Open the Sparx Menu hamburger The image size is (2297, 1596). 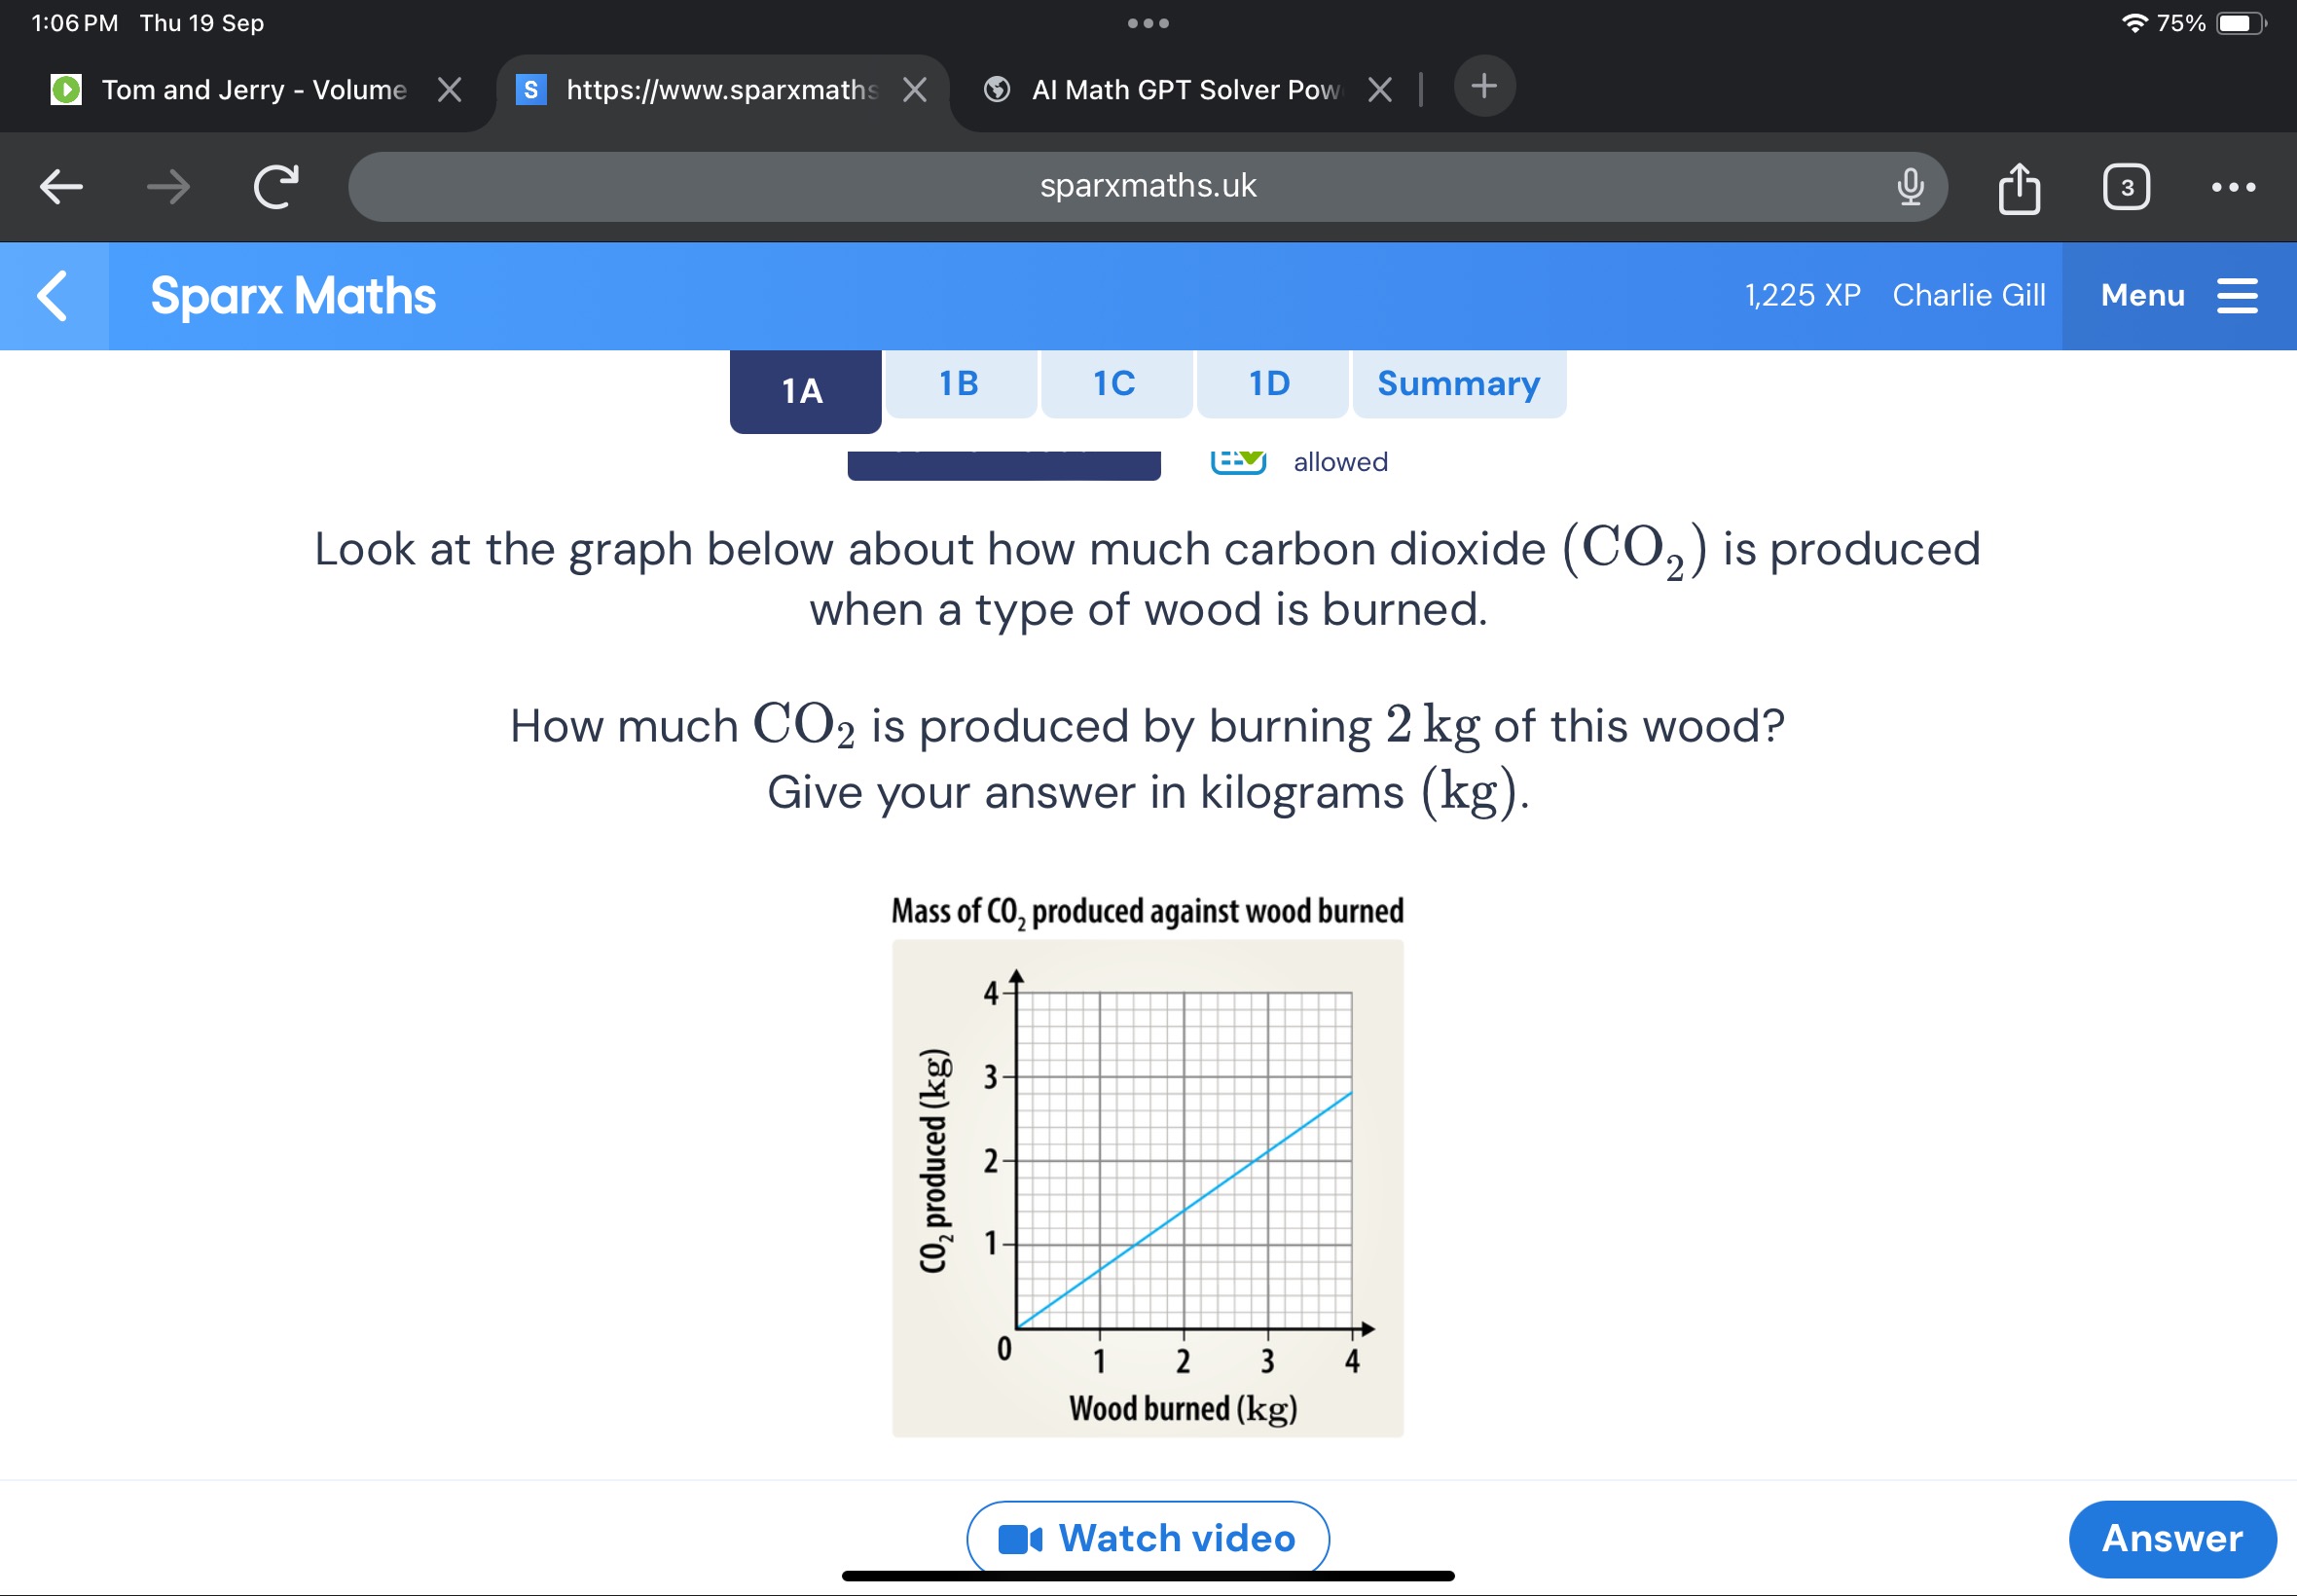[2179, 296]
